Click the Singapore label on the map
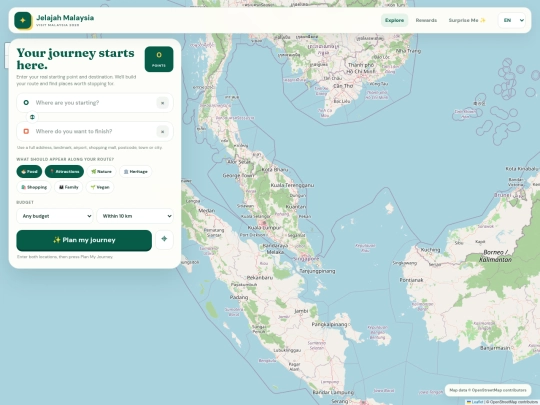The height and width of the screenshot is (405, 540). click(307, 258)
